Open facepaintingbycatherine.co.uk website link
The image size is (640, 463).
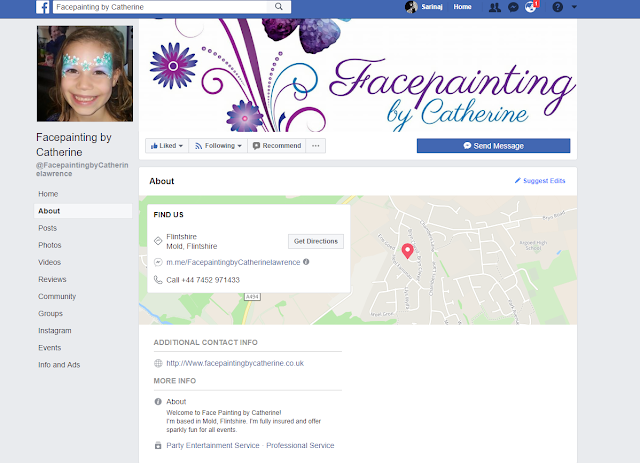coord(235,363)
